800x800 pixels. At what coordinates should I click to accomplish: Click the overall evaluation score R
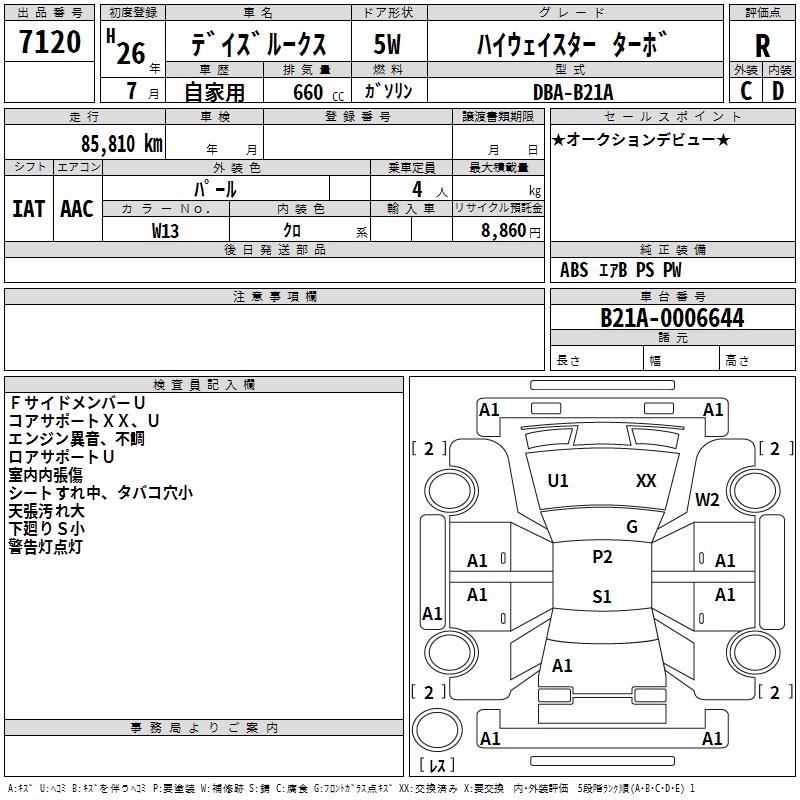tap(762, 46)
